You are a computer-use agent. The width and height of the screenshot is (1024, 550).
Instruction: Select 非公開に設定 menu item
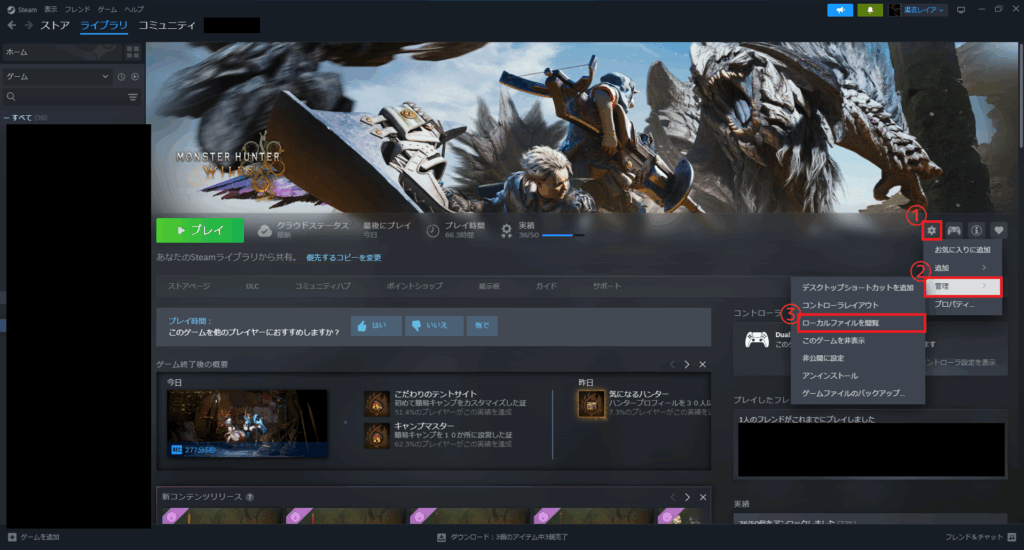pos(857,358)
